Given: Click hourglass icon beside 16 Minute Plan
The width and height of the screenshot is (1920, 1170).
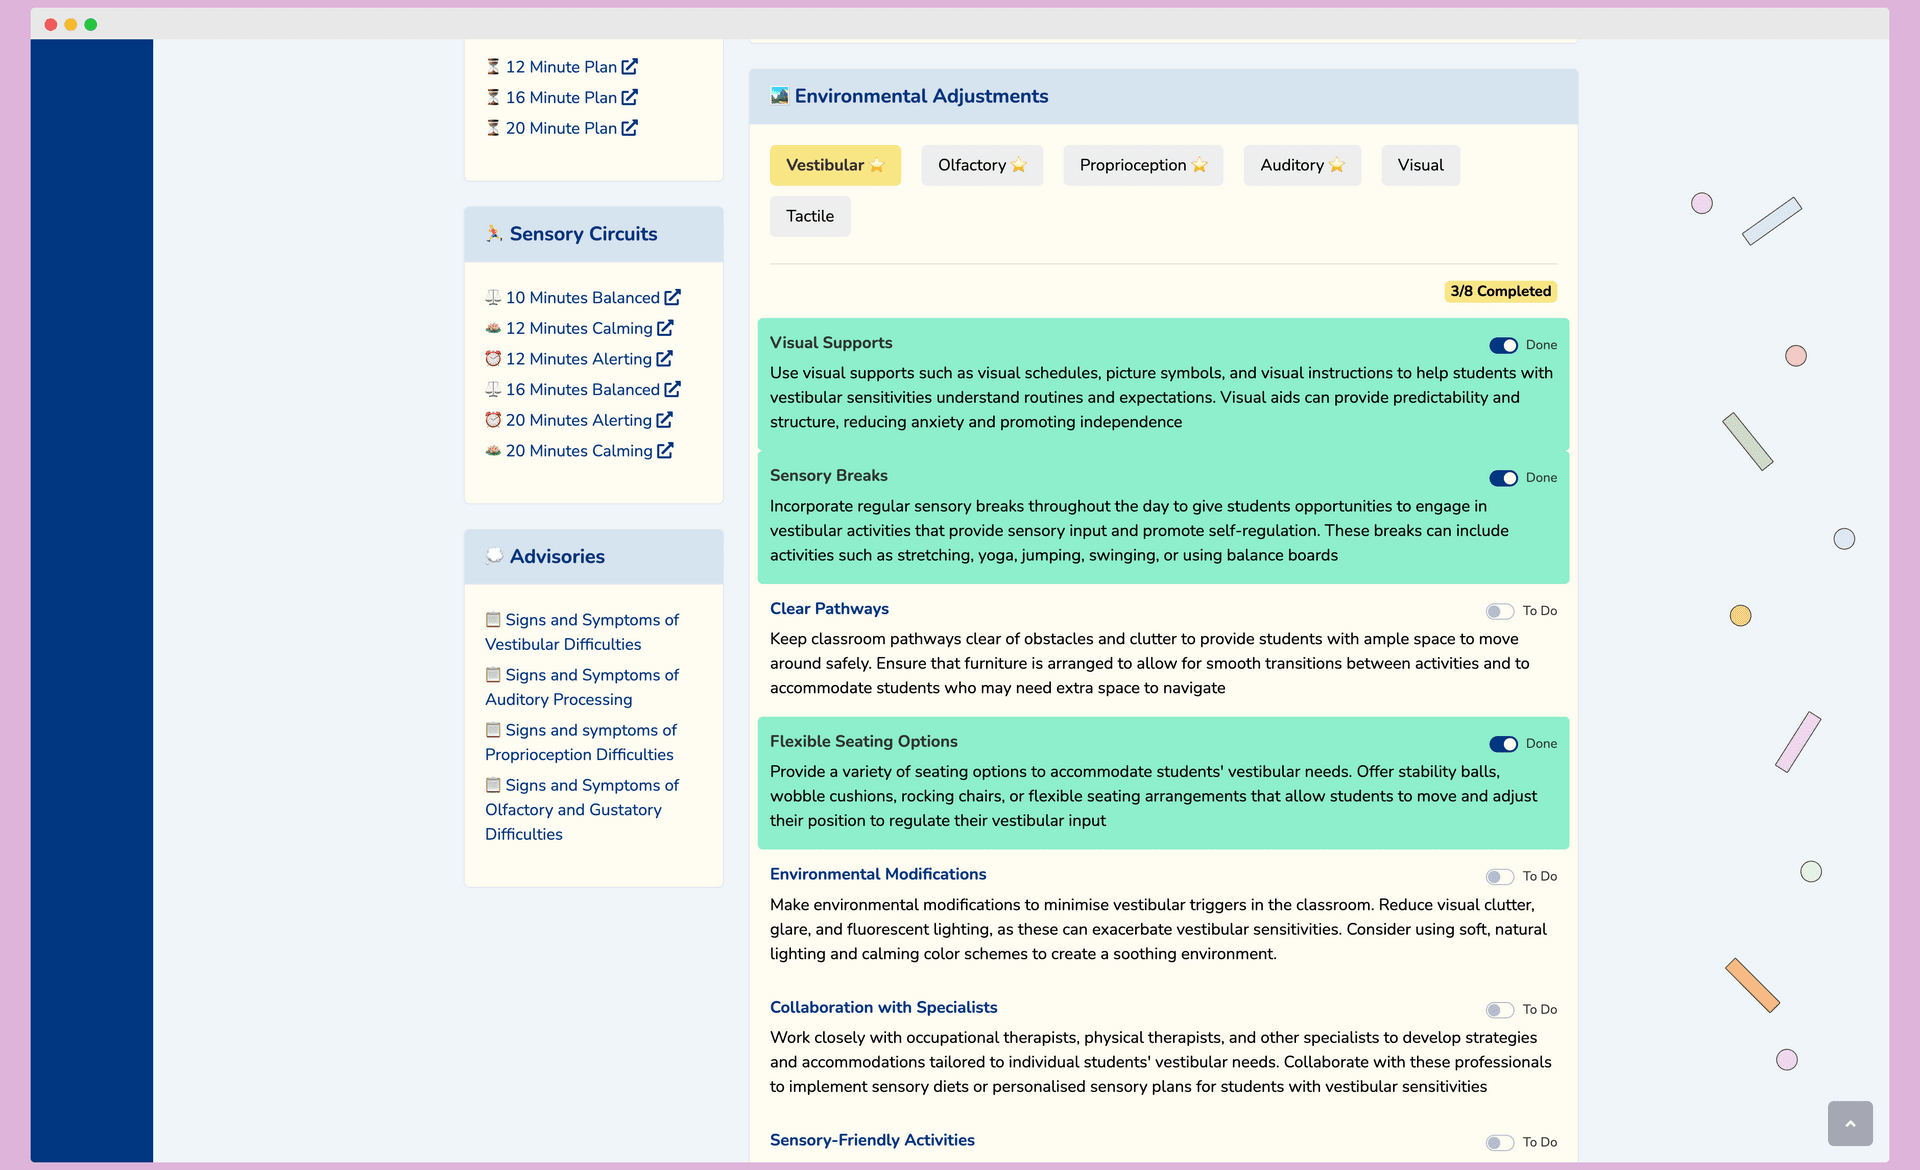Looking at the screenshot, I should click(493, 97).
